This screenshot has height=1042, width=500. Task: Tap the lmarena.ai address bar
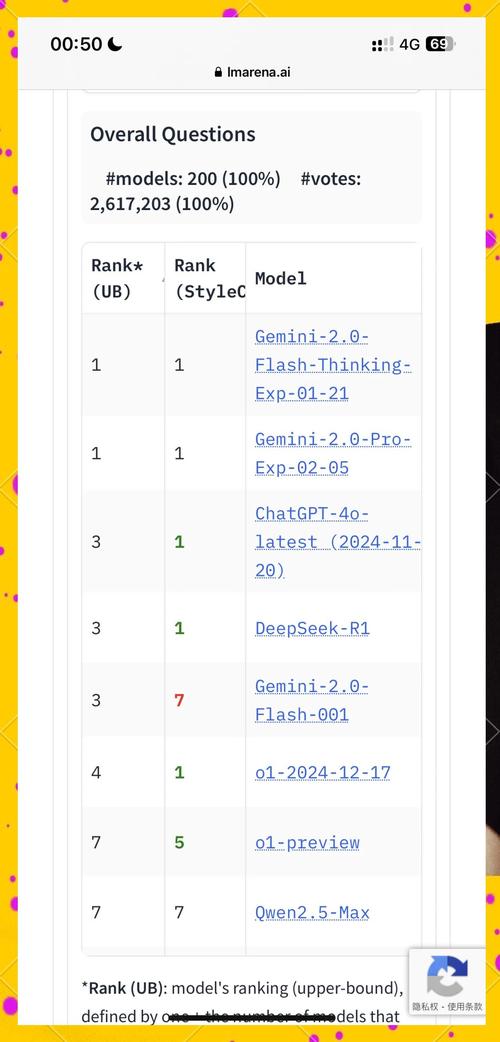252,72
